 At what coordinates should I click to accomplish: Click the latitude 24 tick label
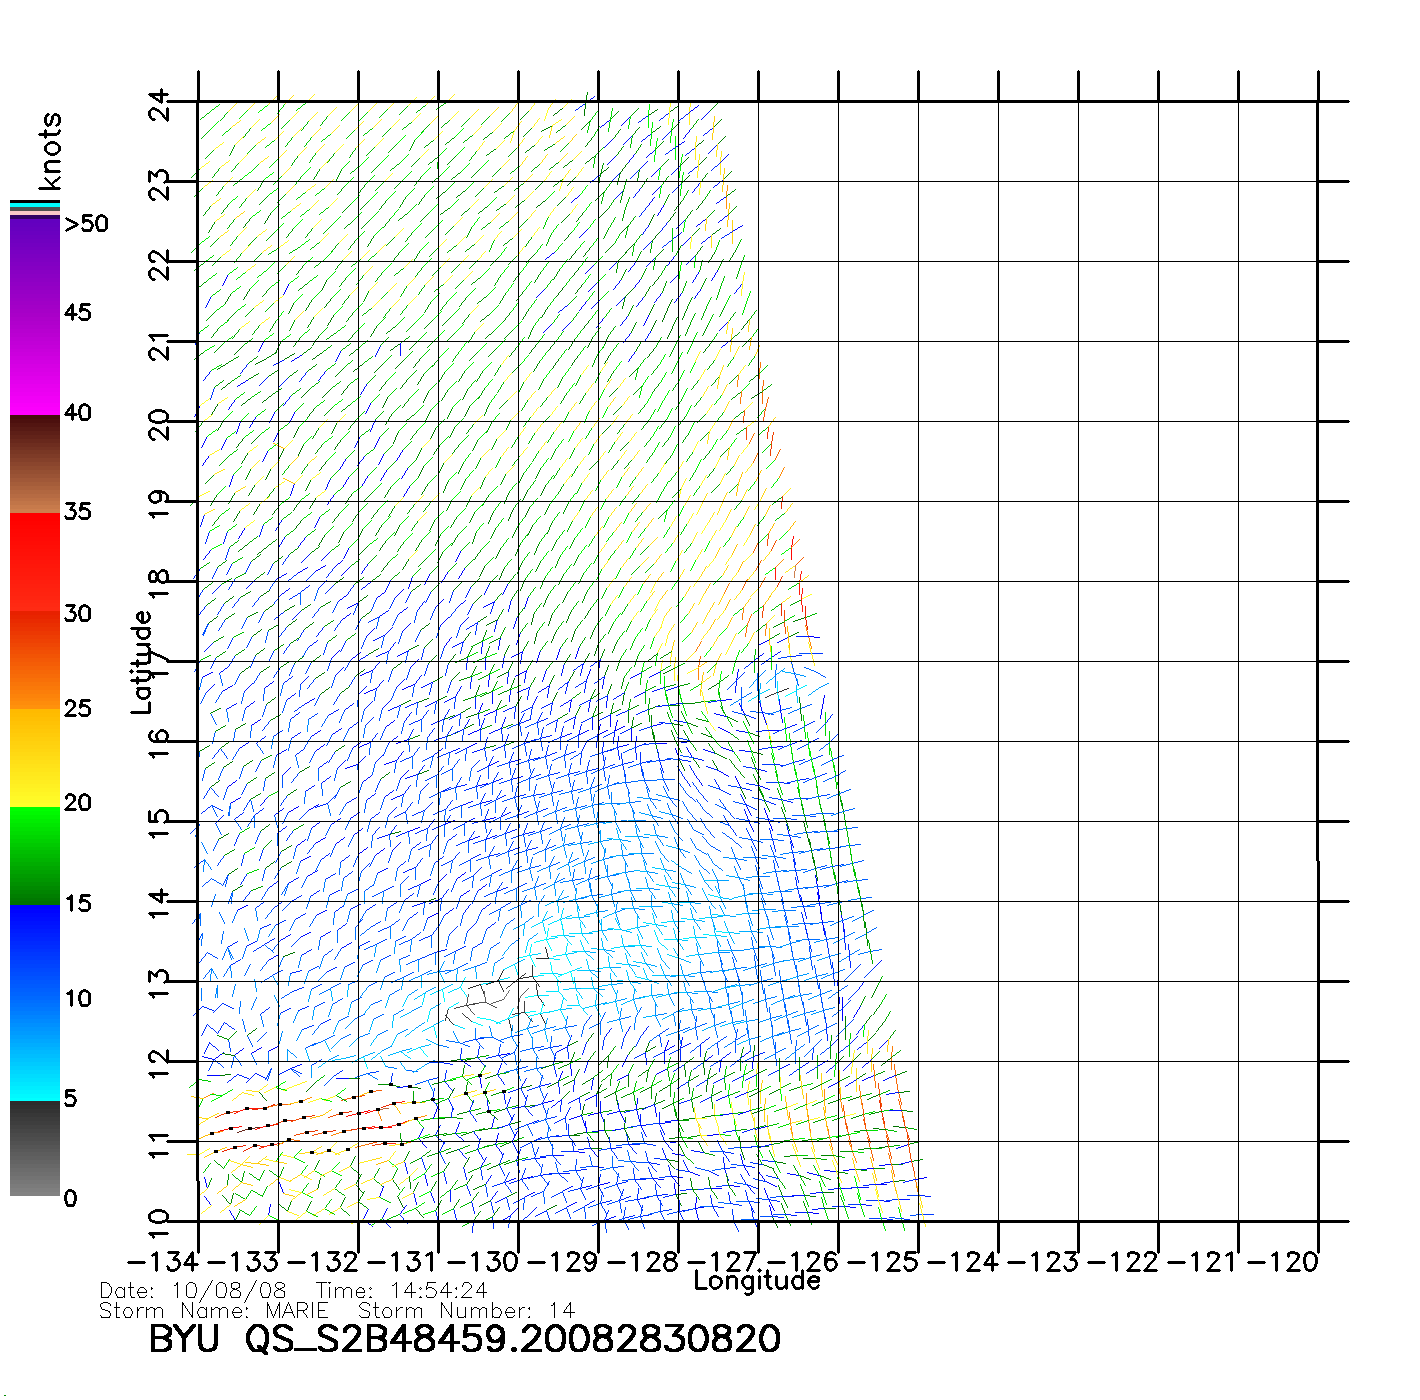(160, 104)
